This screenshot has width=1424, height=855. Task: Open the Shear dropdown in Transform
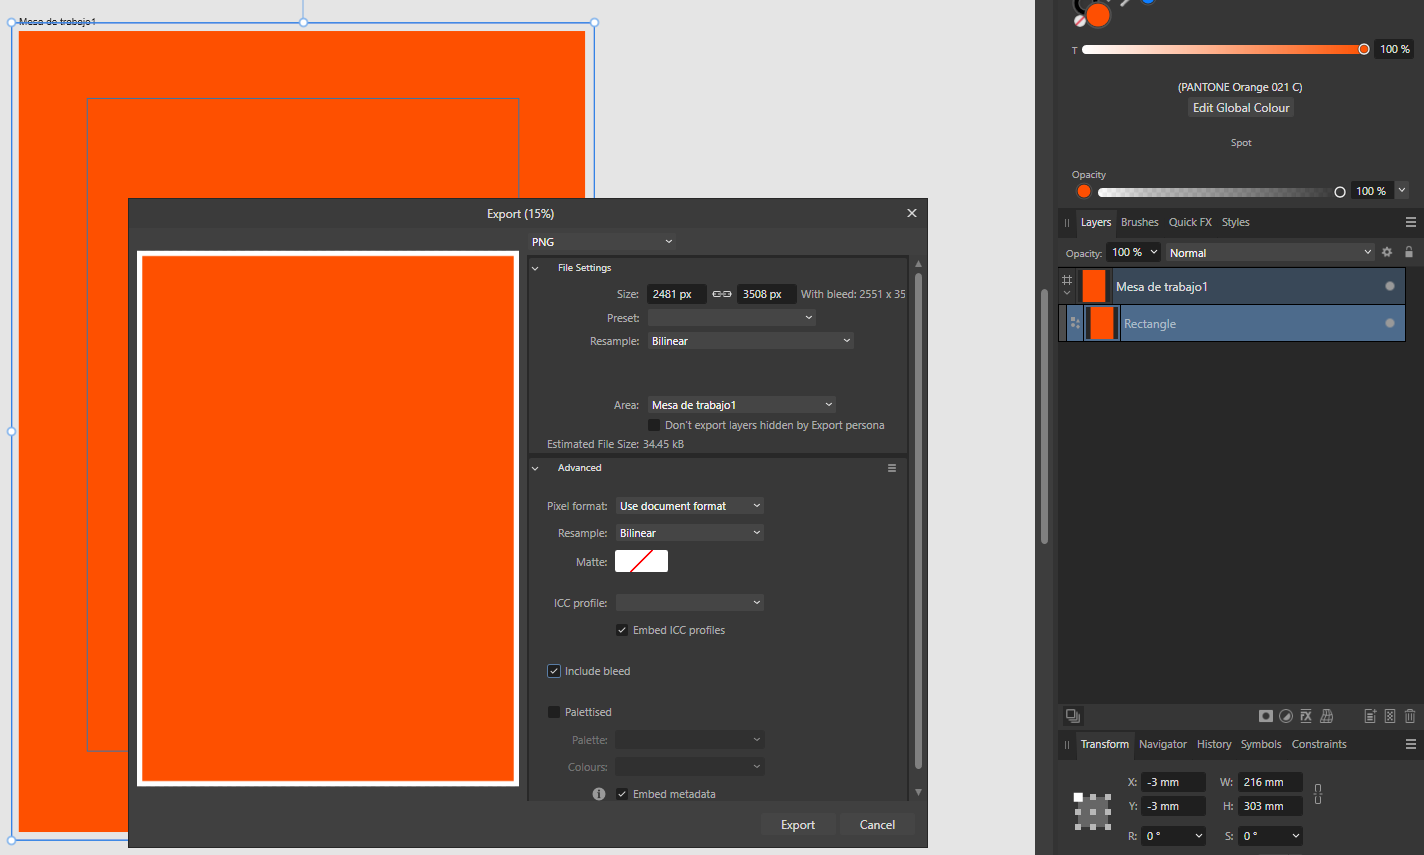1296,836
